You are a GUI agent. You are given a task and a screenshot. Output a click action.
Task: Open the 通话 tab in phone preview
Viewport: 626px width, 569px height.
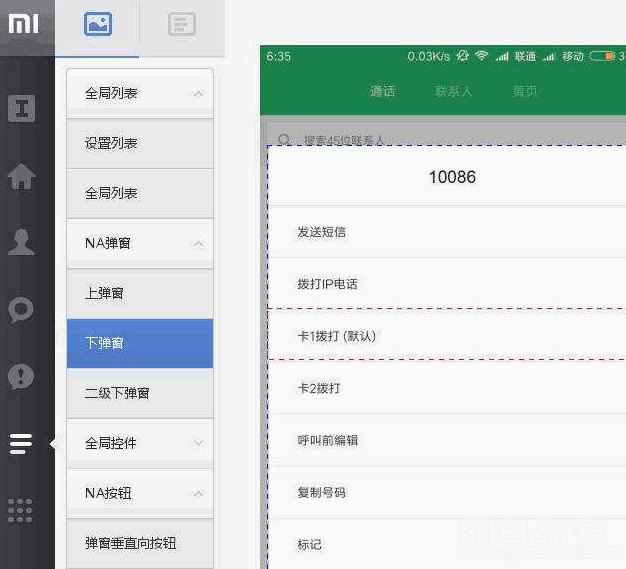(382, 91)
